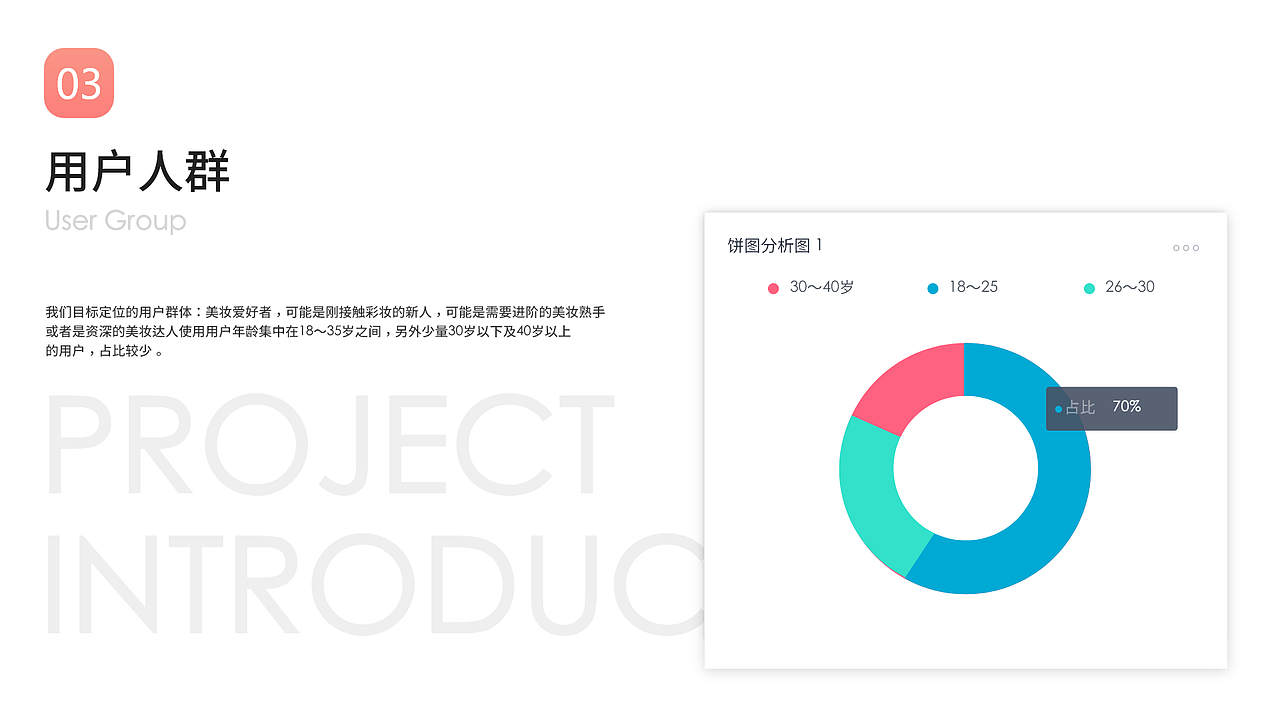The image size is (1280, 720).
Task: Toggle the pink 30~40岁 legend dot
Action: tap(773, 288)
